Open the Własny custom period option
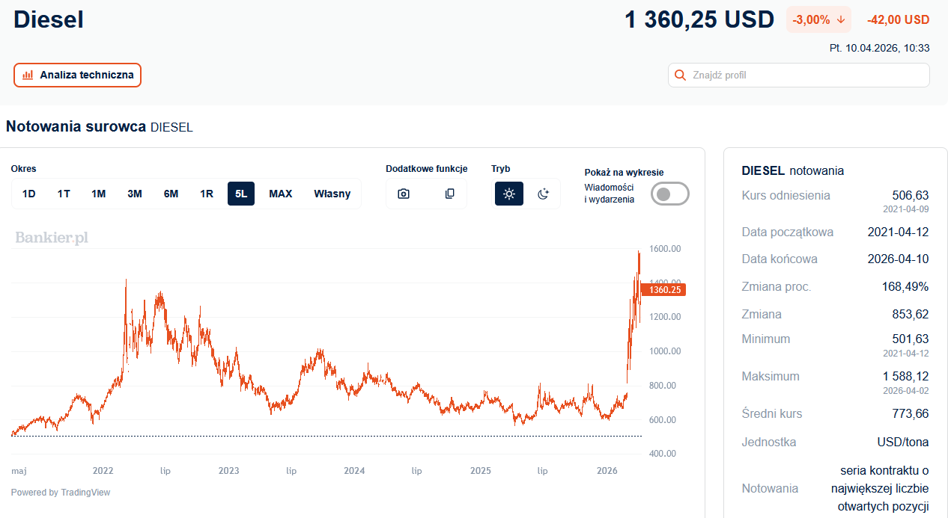948x518 pixels. coord(332,193)
